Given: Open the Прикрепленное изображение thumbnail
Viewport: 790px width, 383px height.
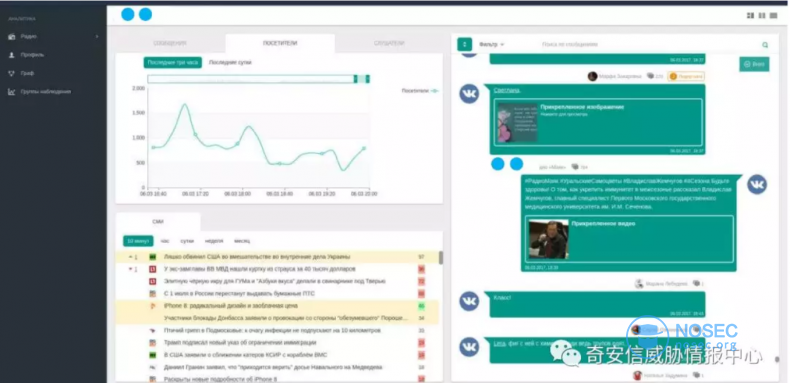Looking at the screenshot, I should tap(517, 122).
